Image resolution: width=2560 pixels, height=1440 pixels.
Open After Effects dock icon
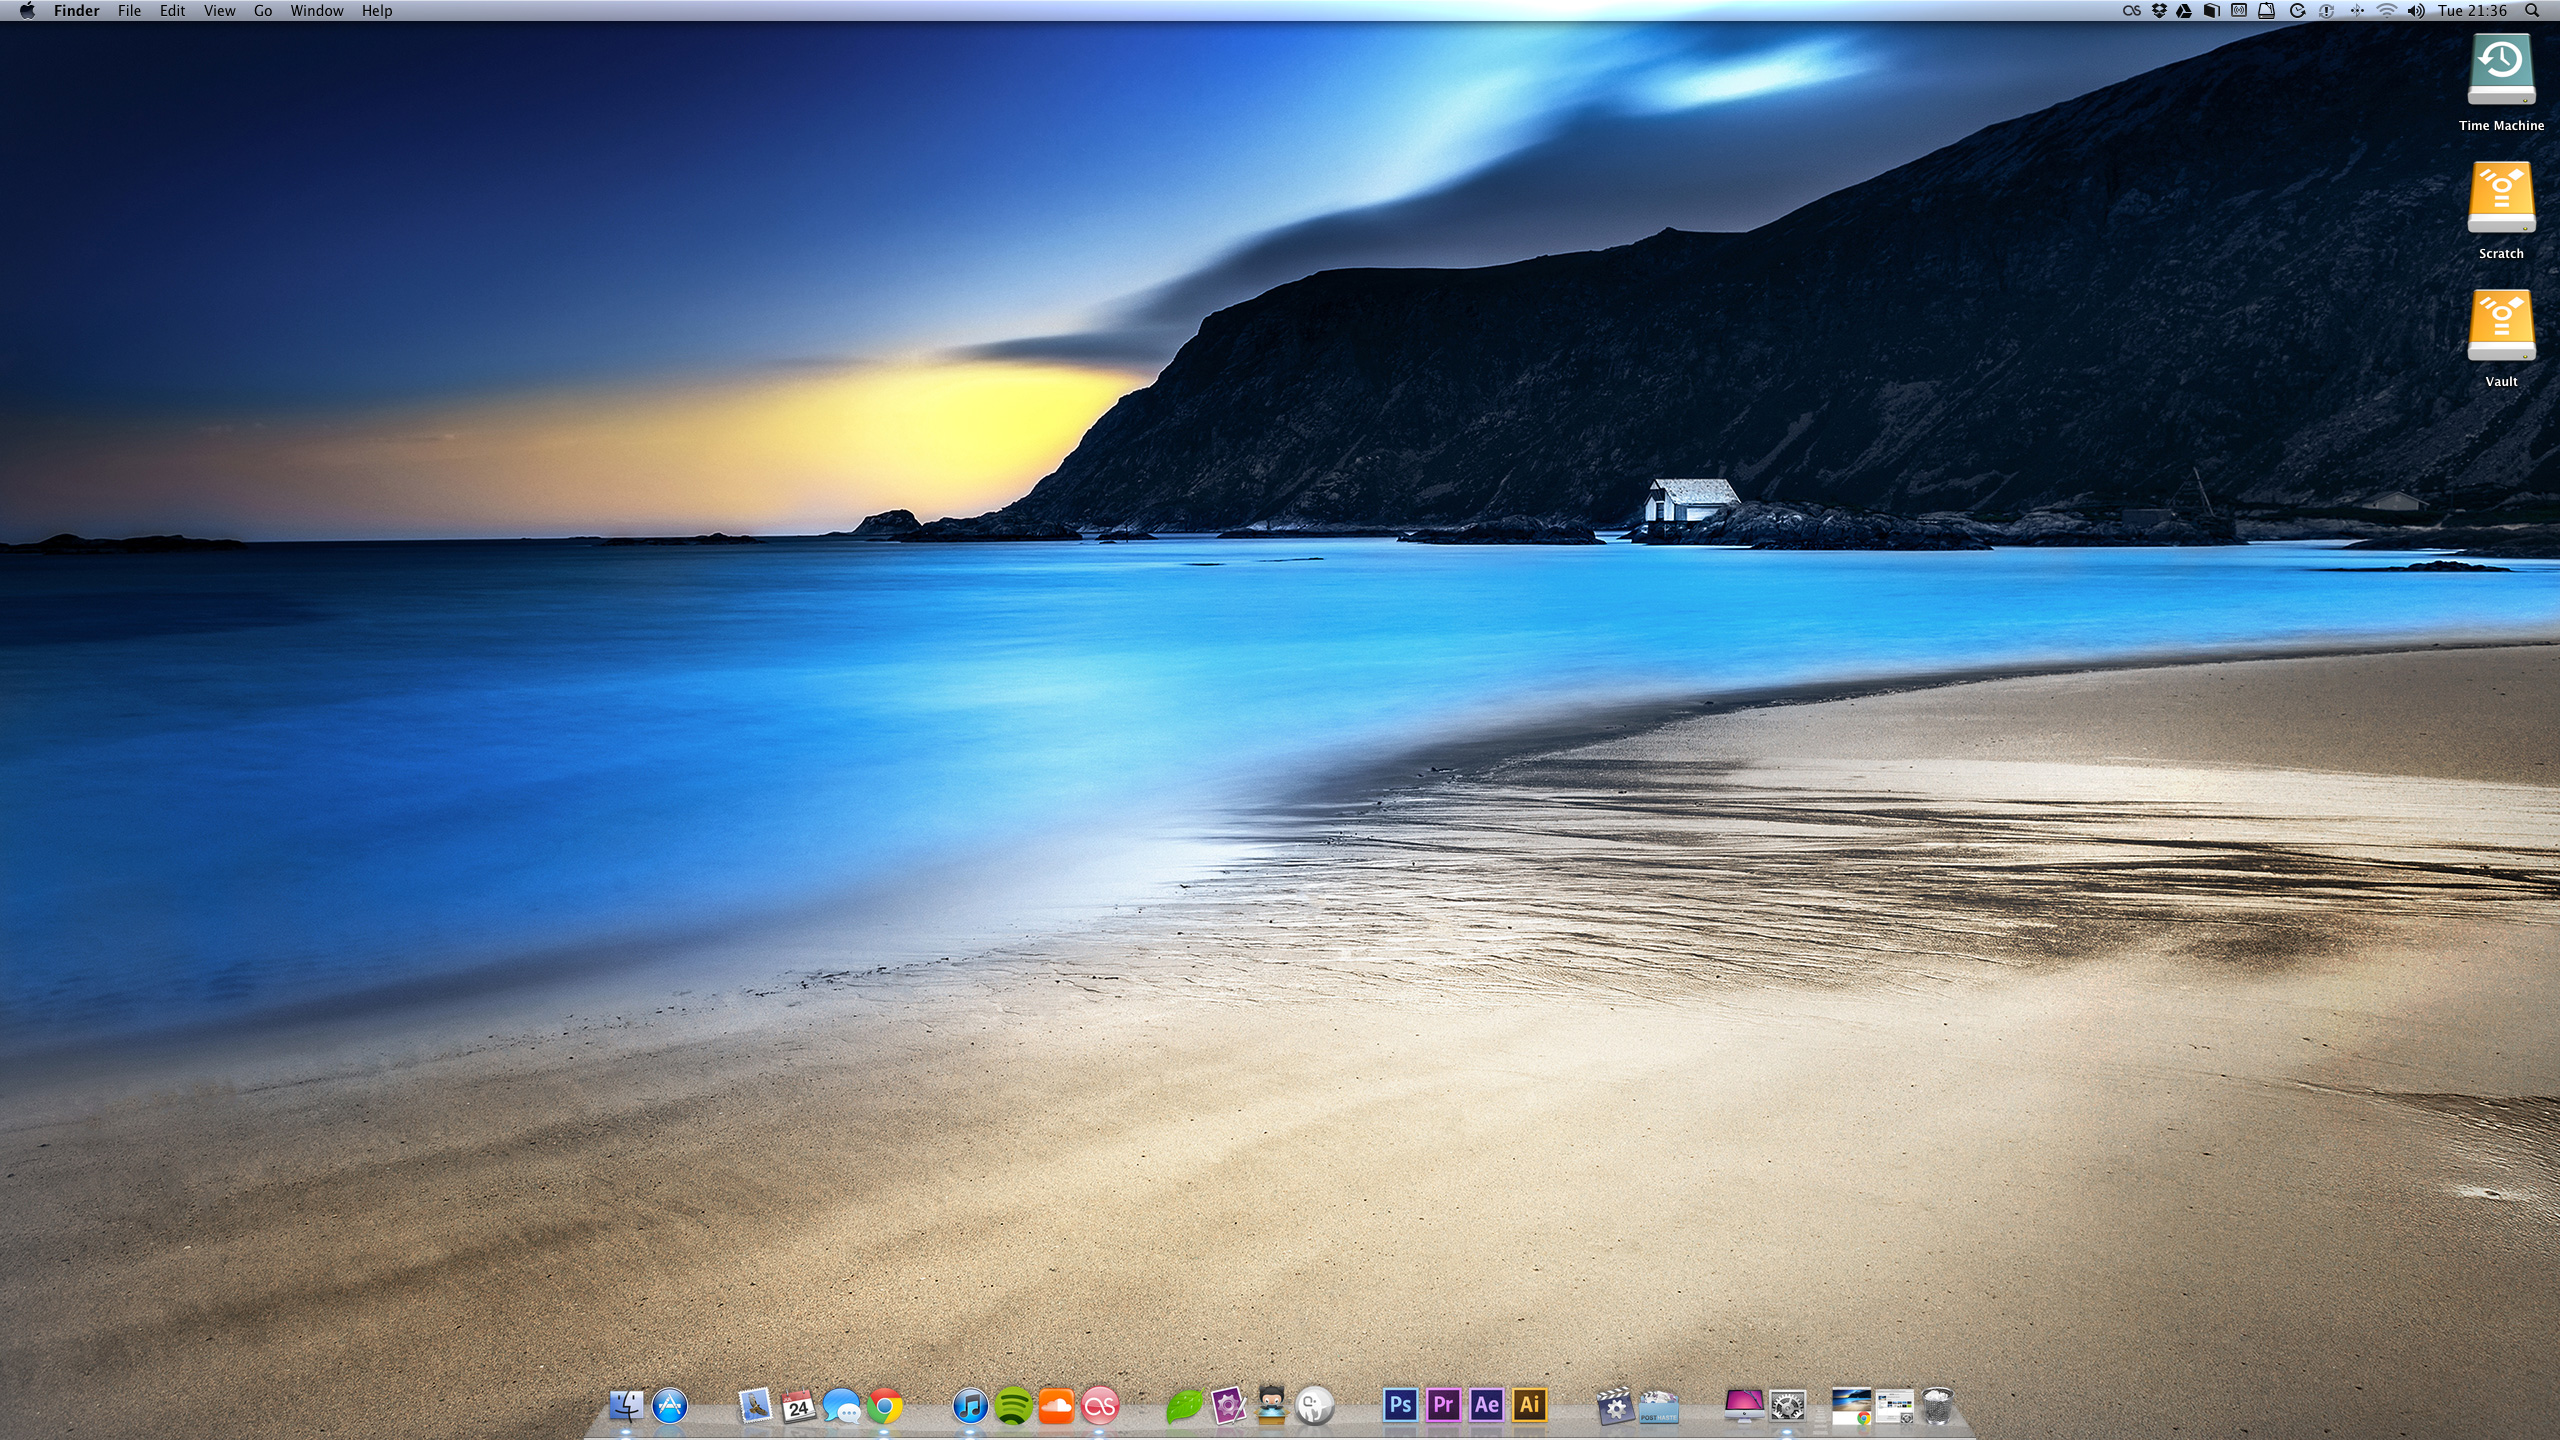(1486, 1405)
